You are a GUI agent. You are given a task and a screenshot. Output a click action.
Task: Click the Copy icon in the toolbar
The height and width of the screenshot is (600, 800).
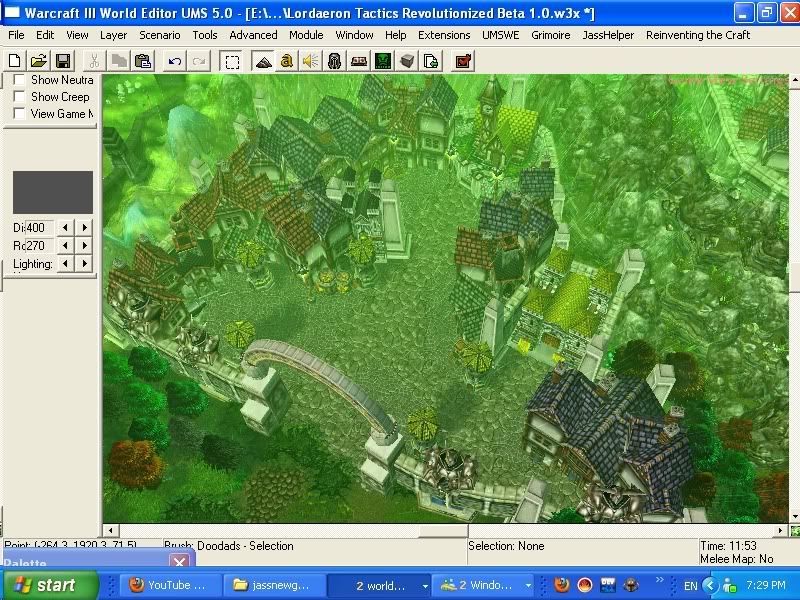point(118,61)
